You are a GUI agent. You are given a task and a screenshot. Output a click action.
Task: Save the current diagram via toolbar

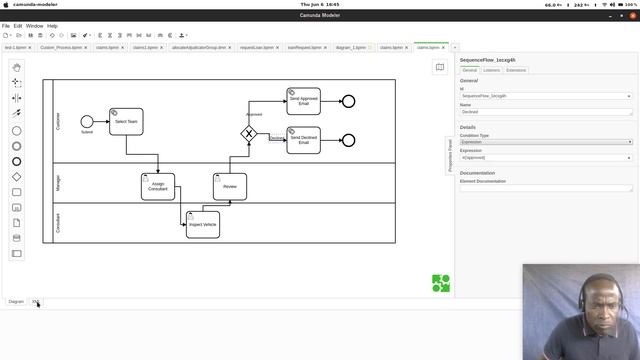coord(31,36)
